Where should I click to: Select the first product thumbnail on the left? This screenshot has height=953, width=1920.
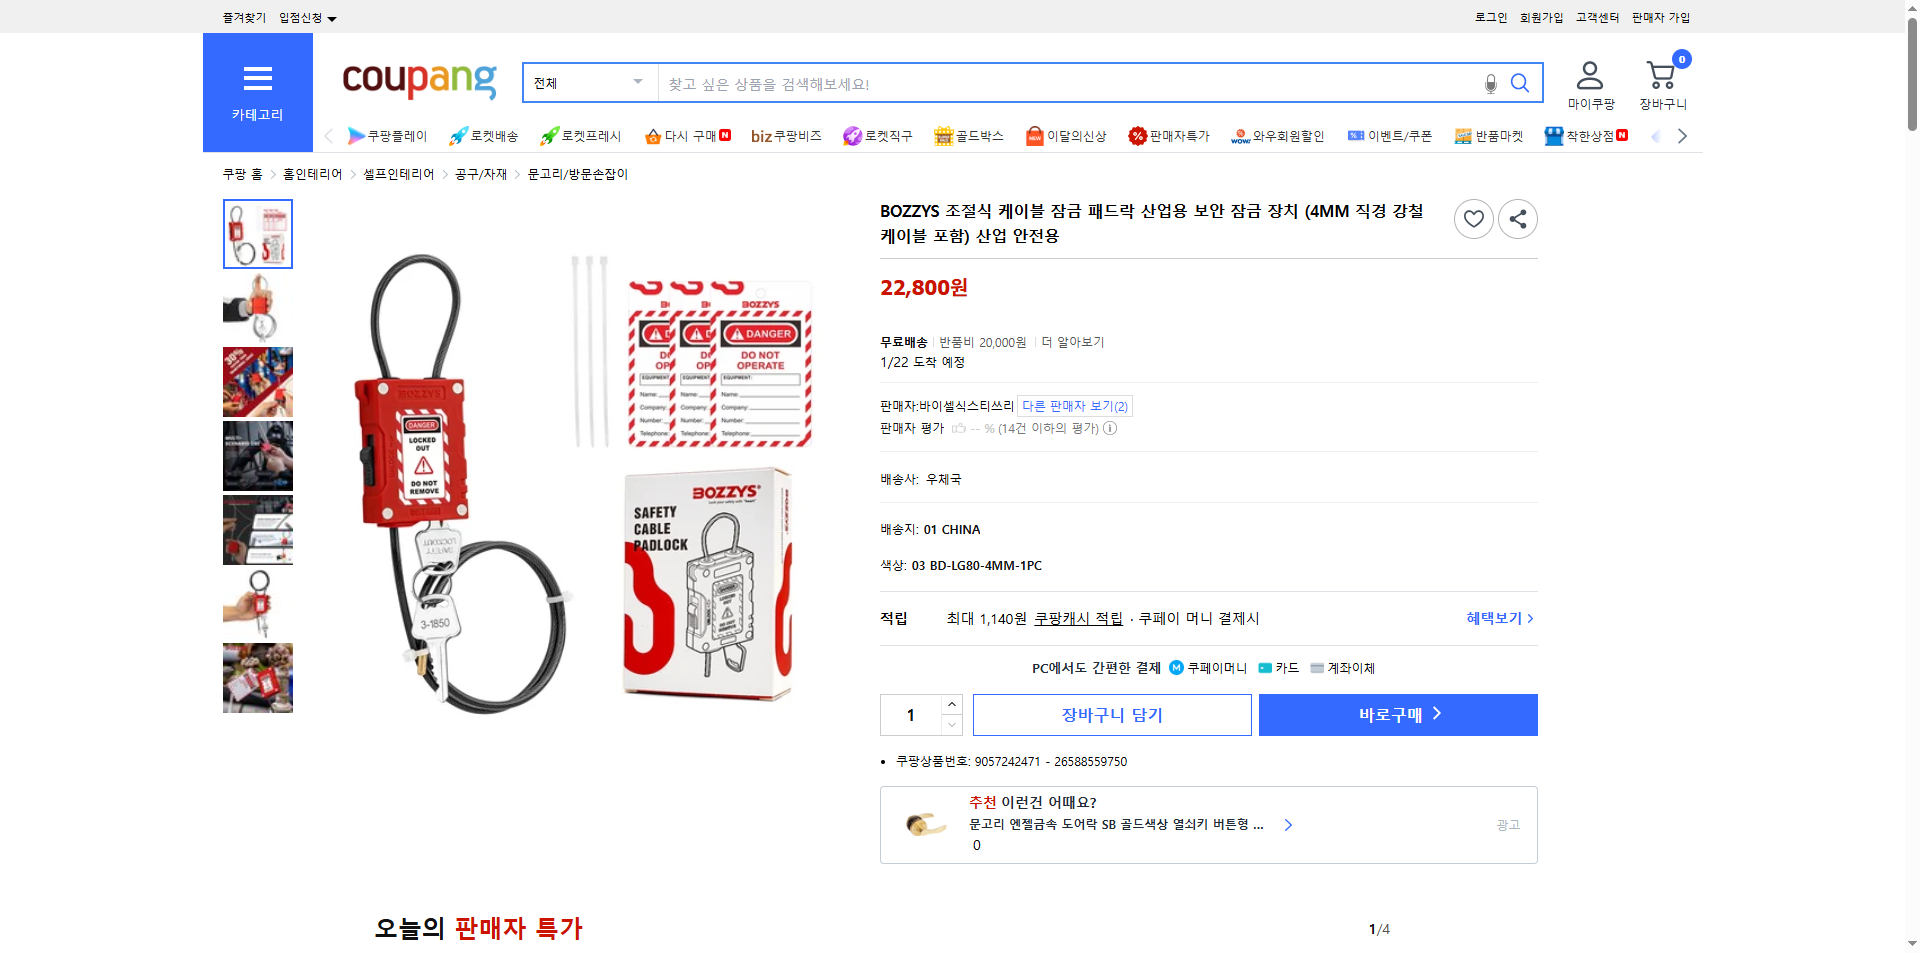point(257,234)
